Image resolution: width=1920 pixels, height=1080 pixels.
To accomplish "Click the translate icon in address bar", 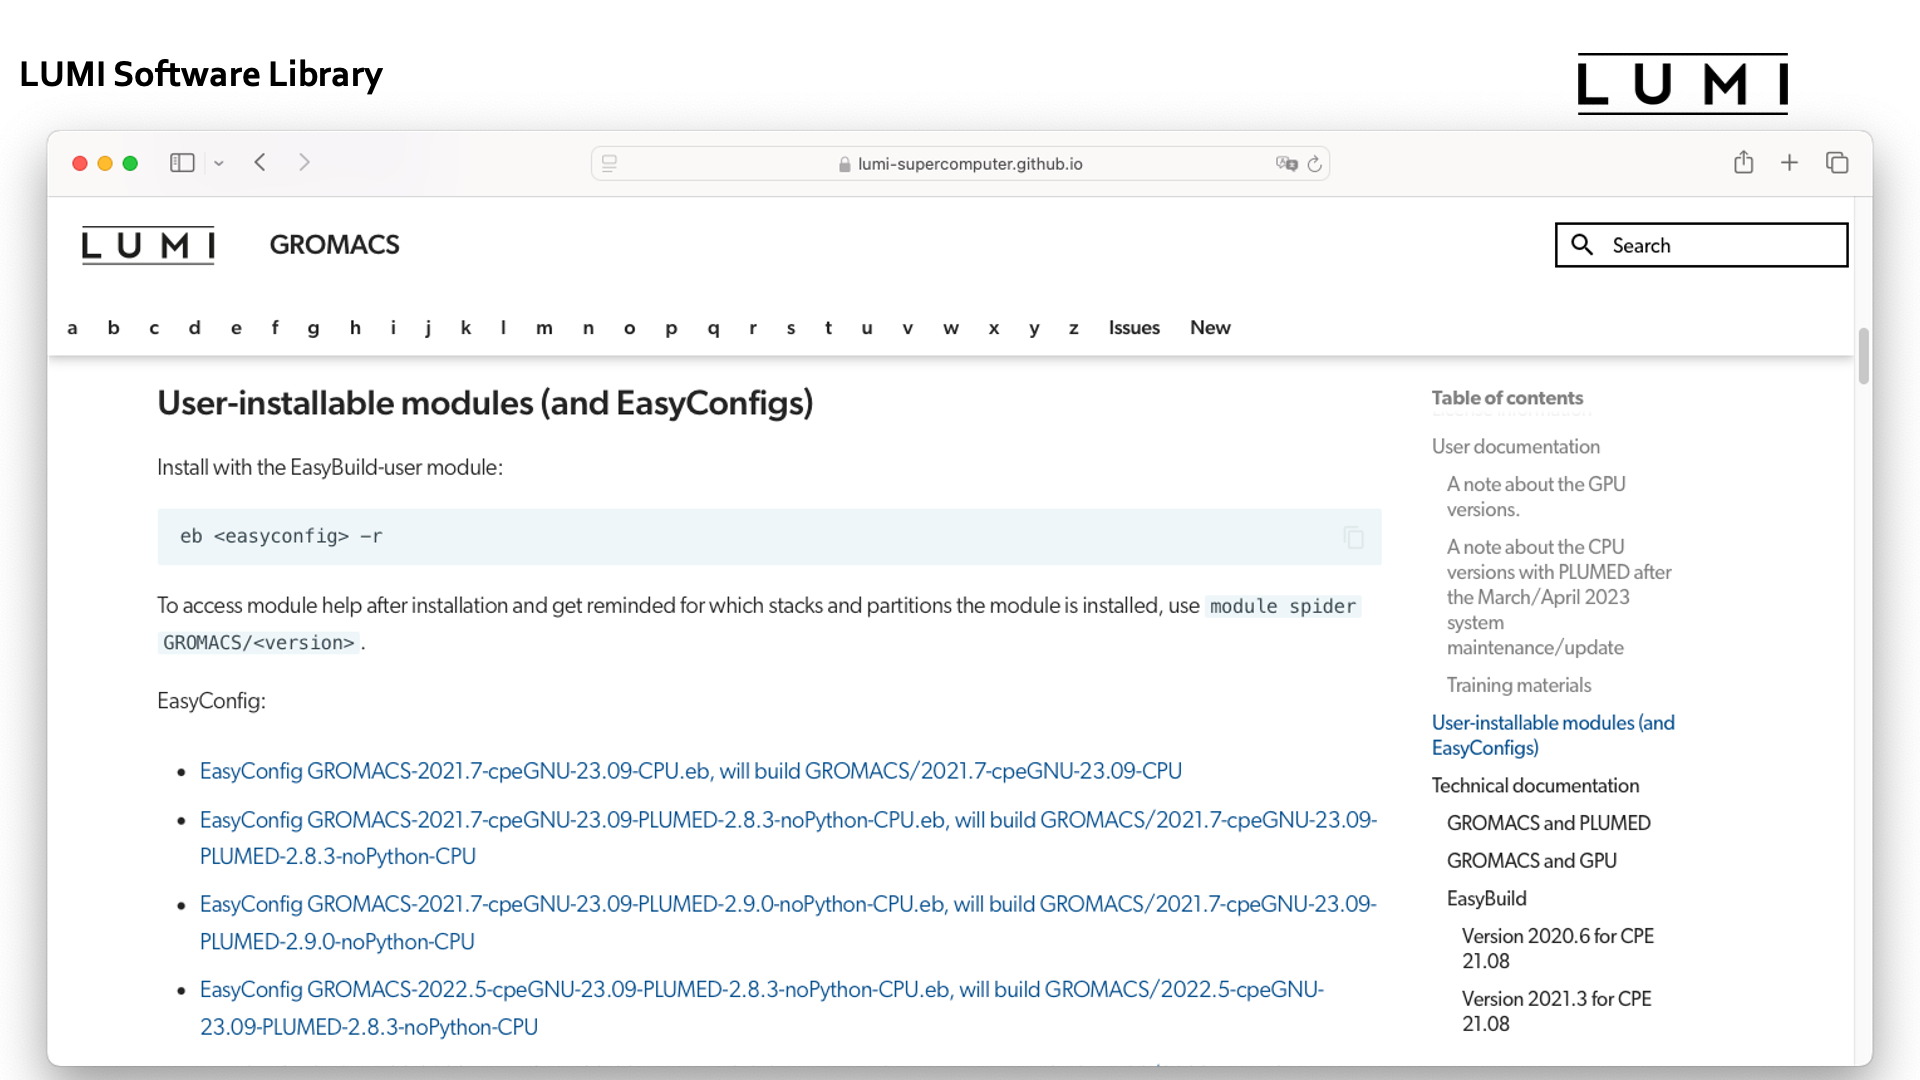I will pyautogui.click(x=1286, y=163).
